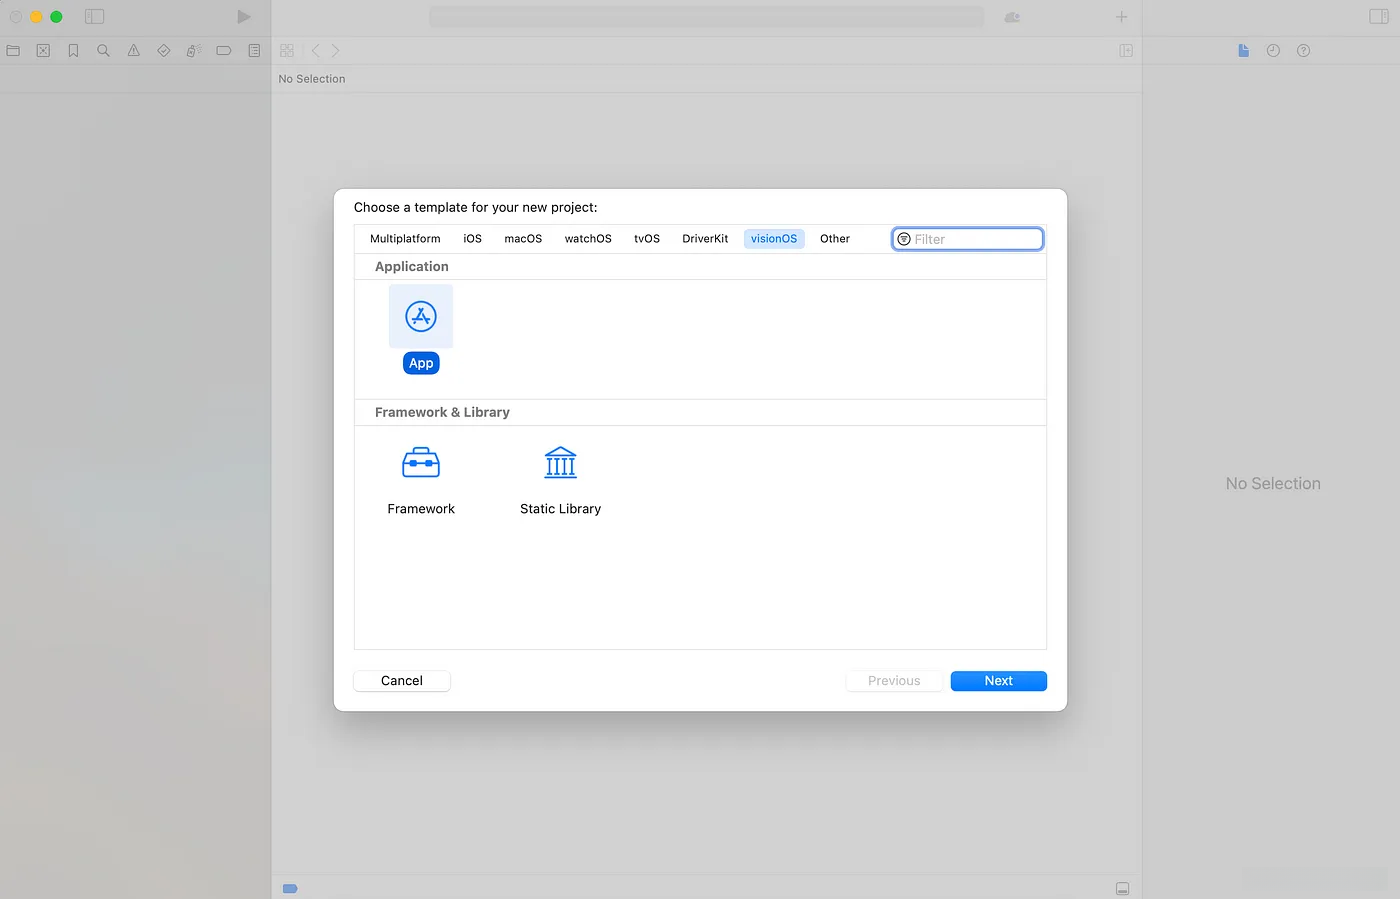Switch to the Other tab
1400x899 pixels.
coord(835,239)
